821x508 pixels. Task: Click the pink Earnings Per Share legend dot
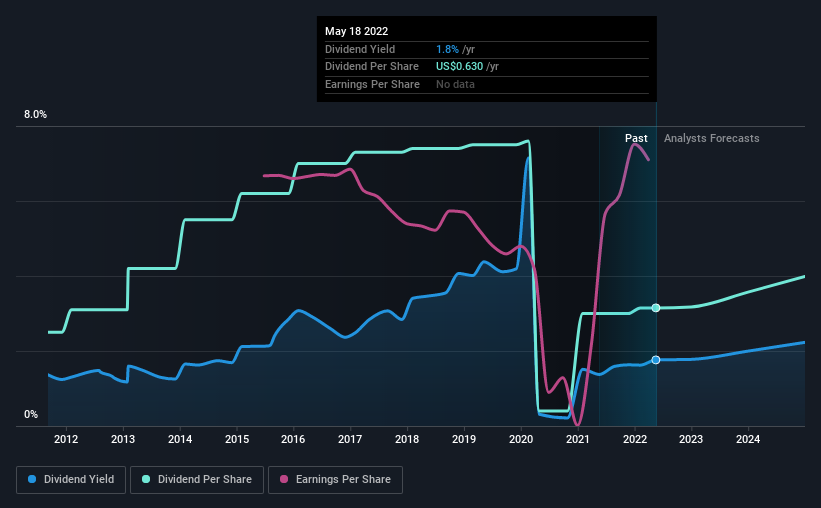[x=284, y=479]
